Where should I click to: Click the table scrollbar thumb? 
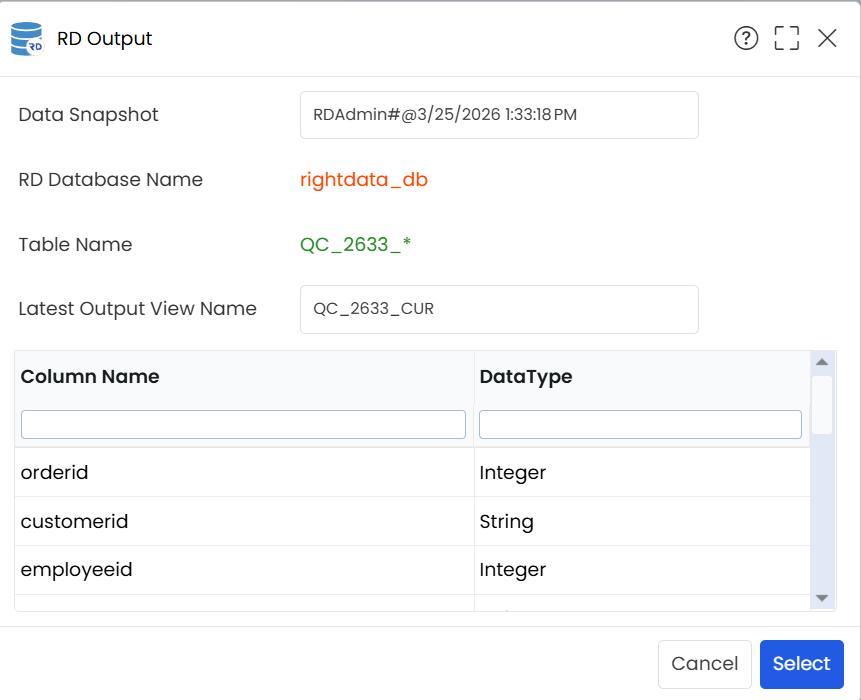point(822,405)
